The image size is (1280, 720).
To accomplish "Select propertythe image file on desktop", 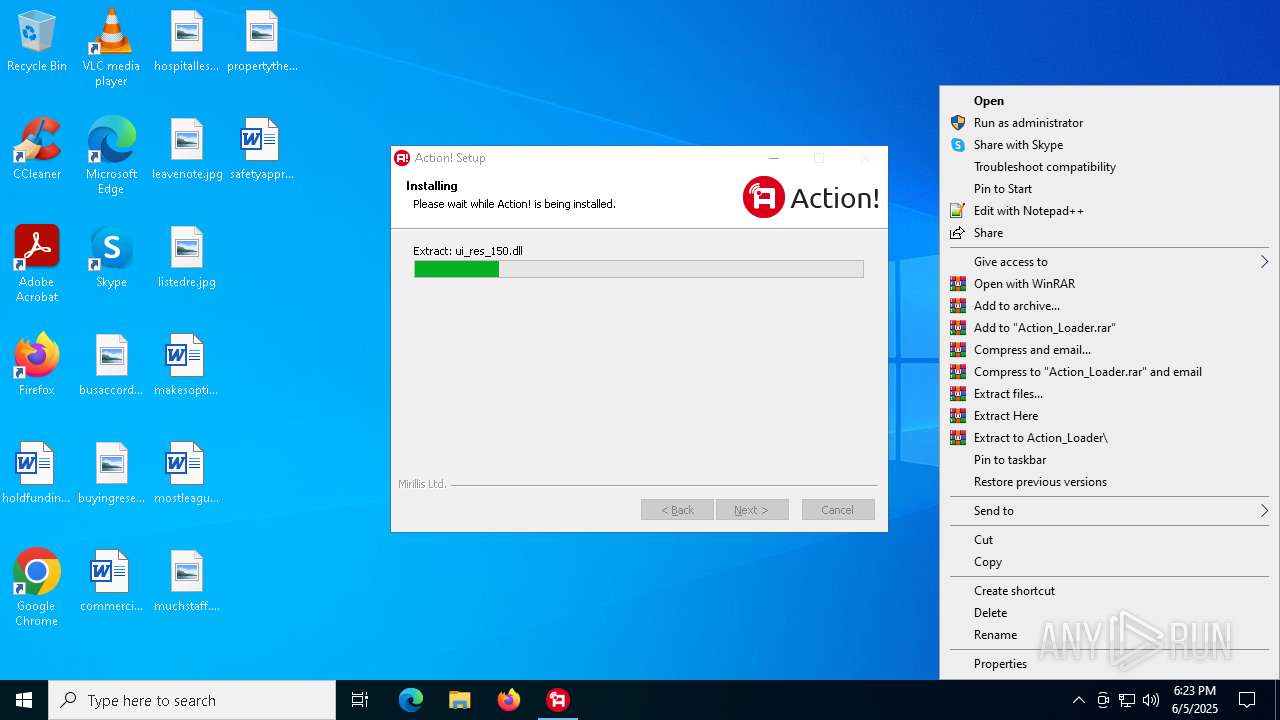I will click(262, 41).
